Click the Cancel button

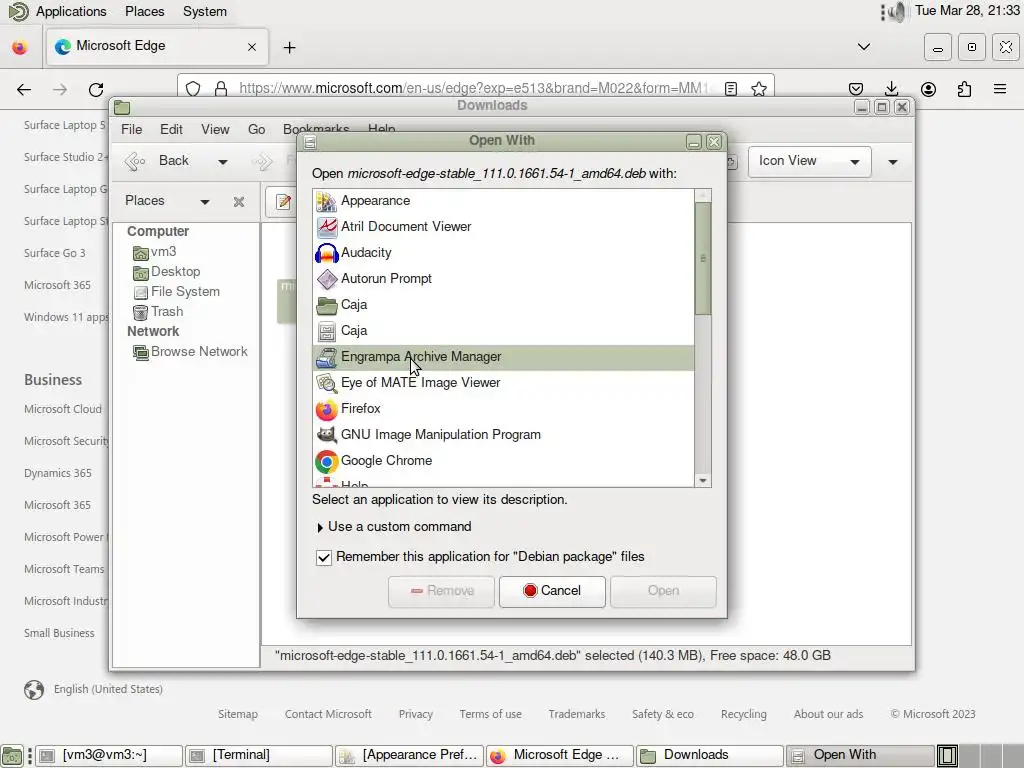[552, 591]
